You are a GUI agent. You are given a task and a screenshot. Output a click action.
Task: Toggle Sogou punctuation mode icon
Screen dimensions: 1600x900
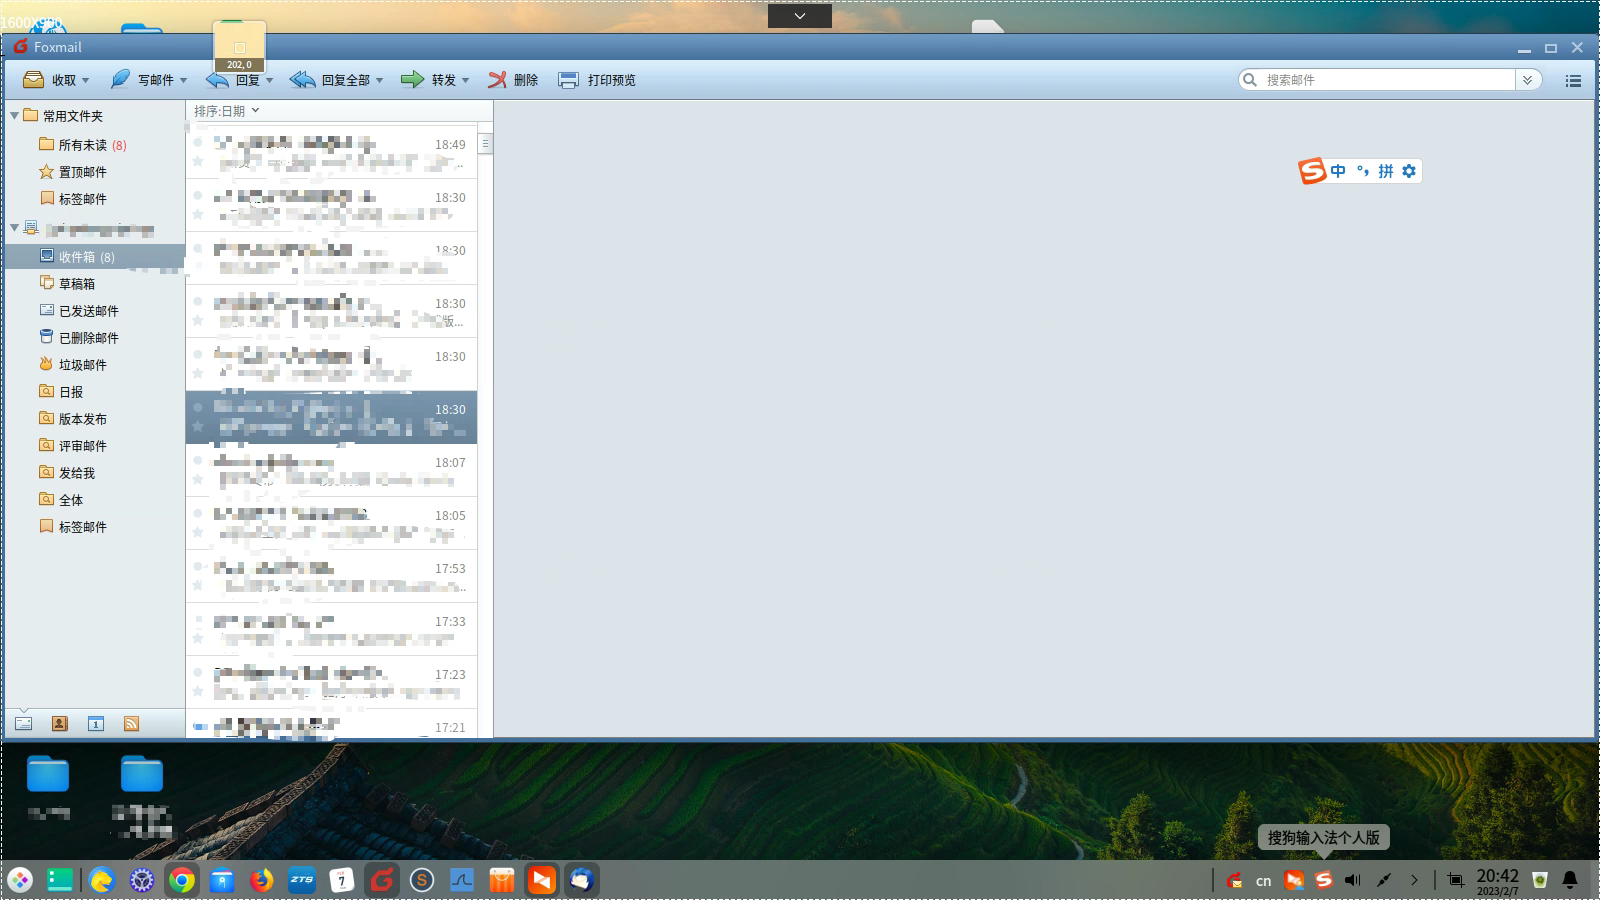(1362, 171)
